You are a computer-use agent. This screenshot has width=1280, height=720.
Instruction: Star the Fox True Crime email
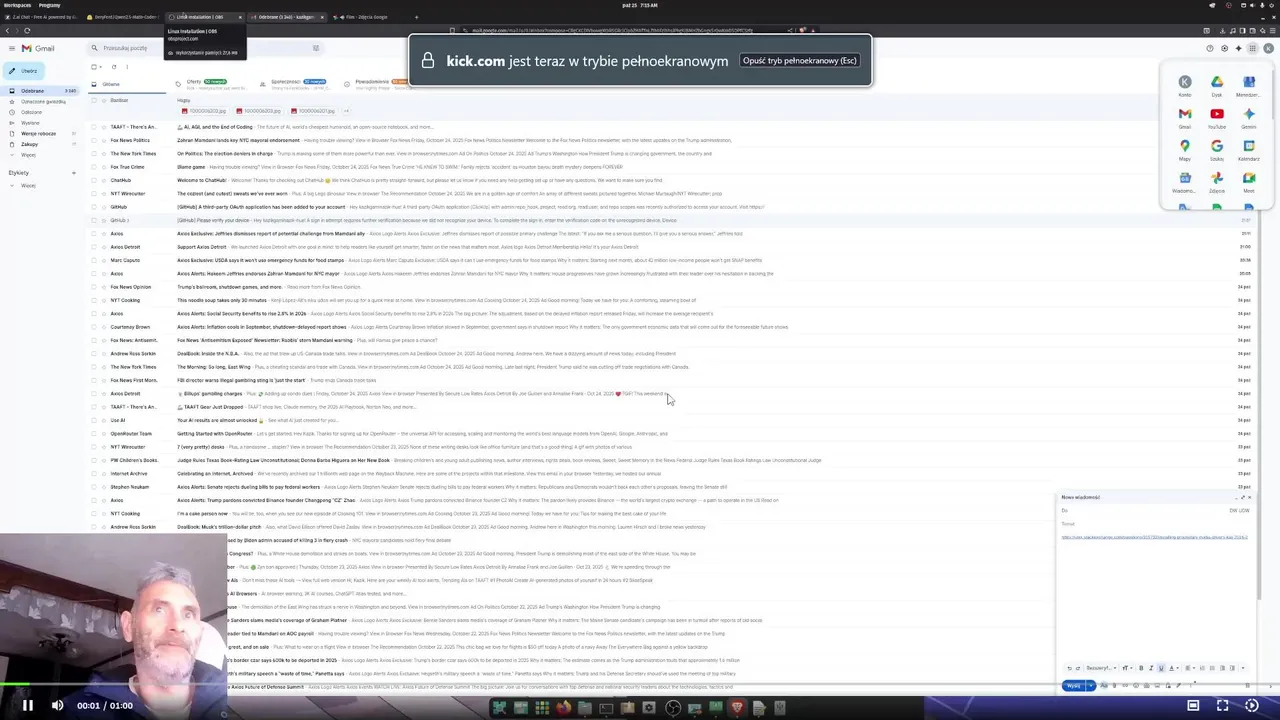pos(104,167)
